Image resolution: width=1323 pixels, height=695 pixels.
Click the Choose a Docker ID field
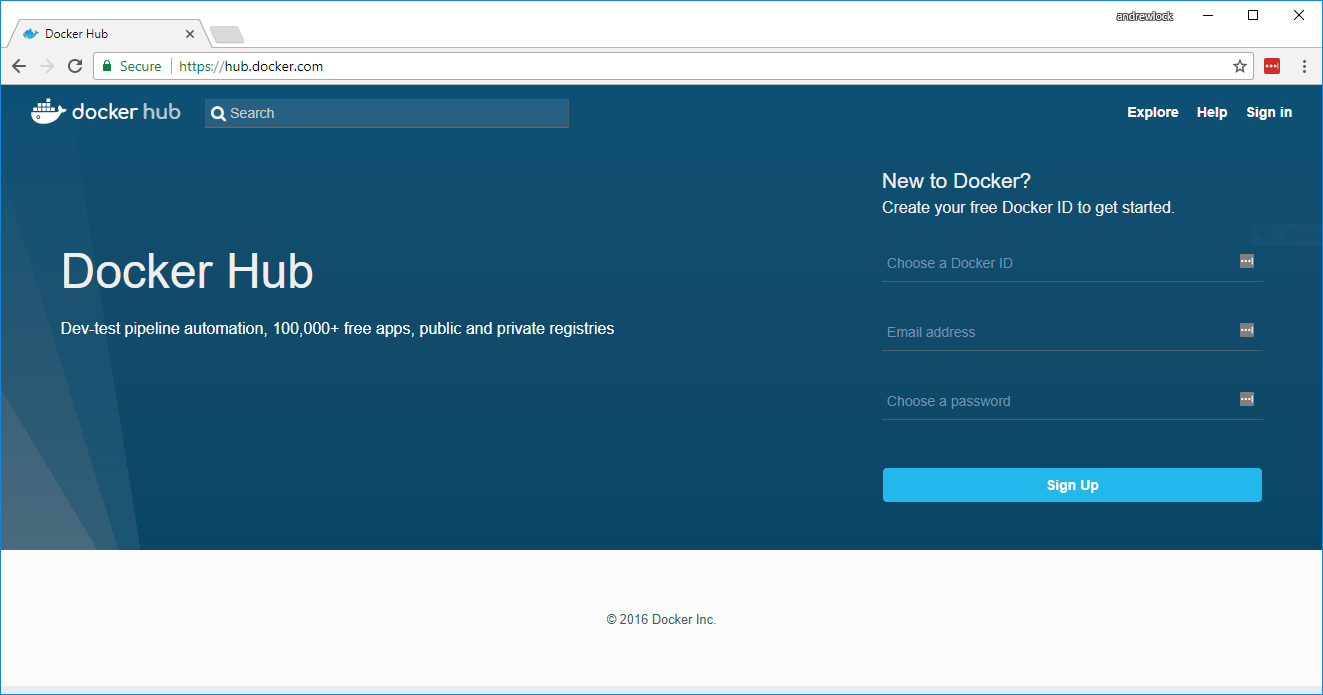click(x=1072, y=263)
